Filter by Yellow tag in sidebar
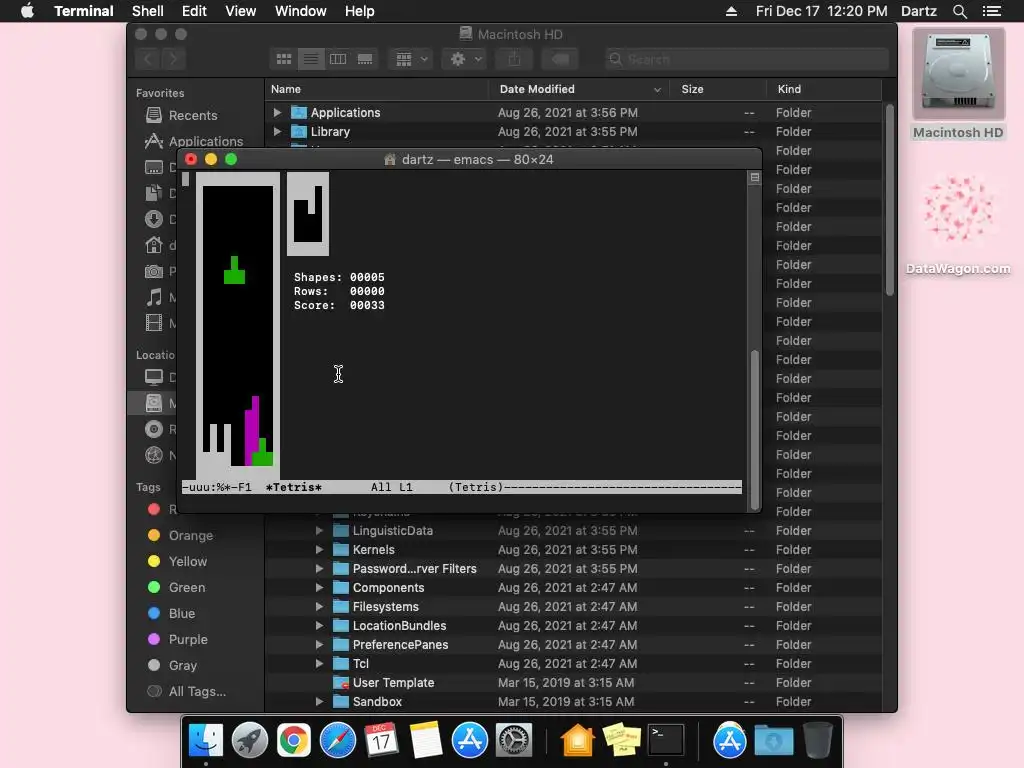The height and width of the screenshot is (768, 1024). point(187,561)
